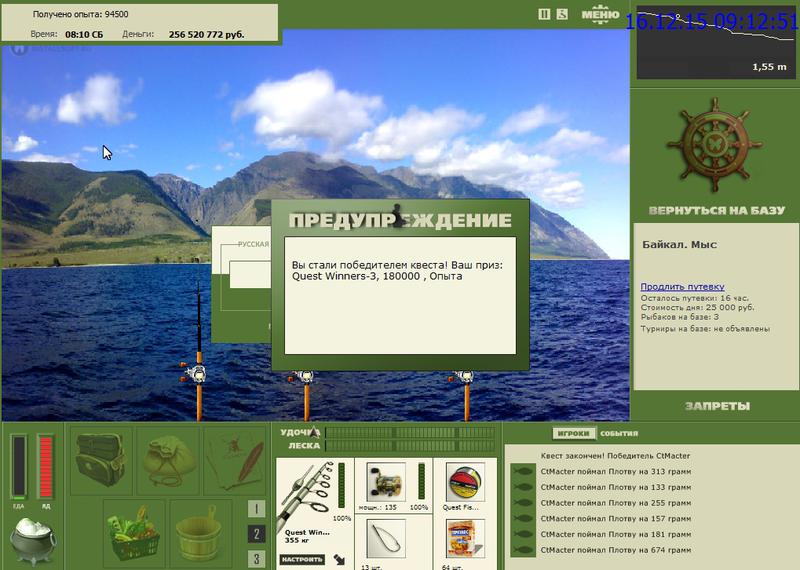Select the event Плотву на 674 грамм
Viewport: 800px width, 570px height.
tap(616, 550)
